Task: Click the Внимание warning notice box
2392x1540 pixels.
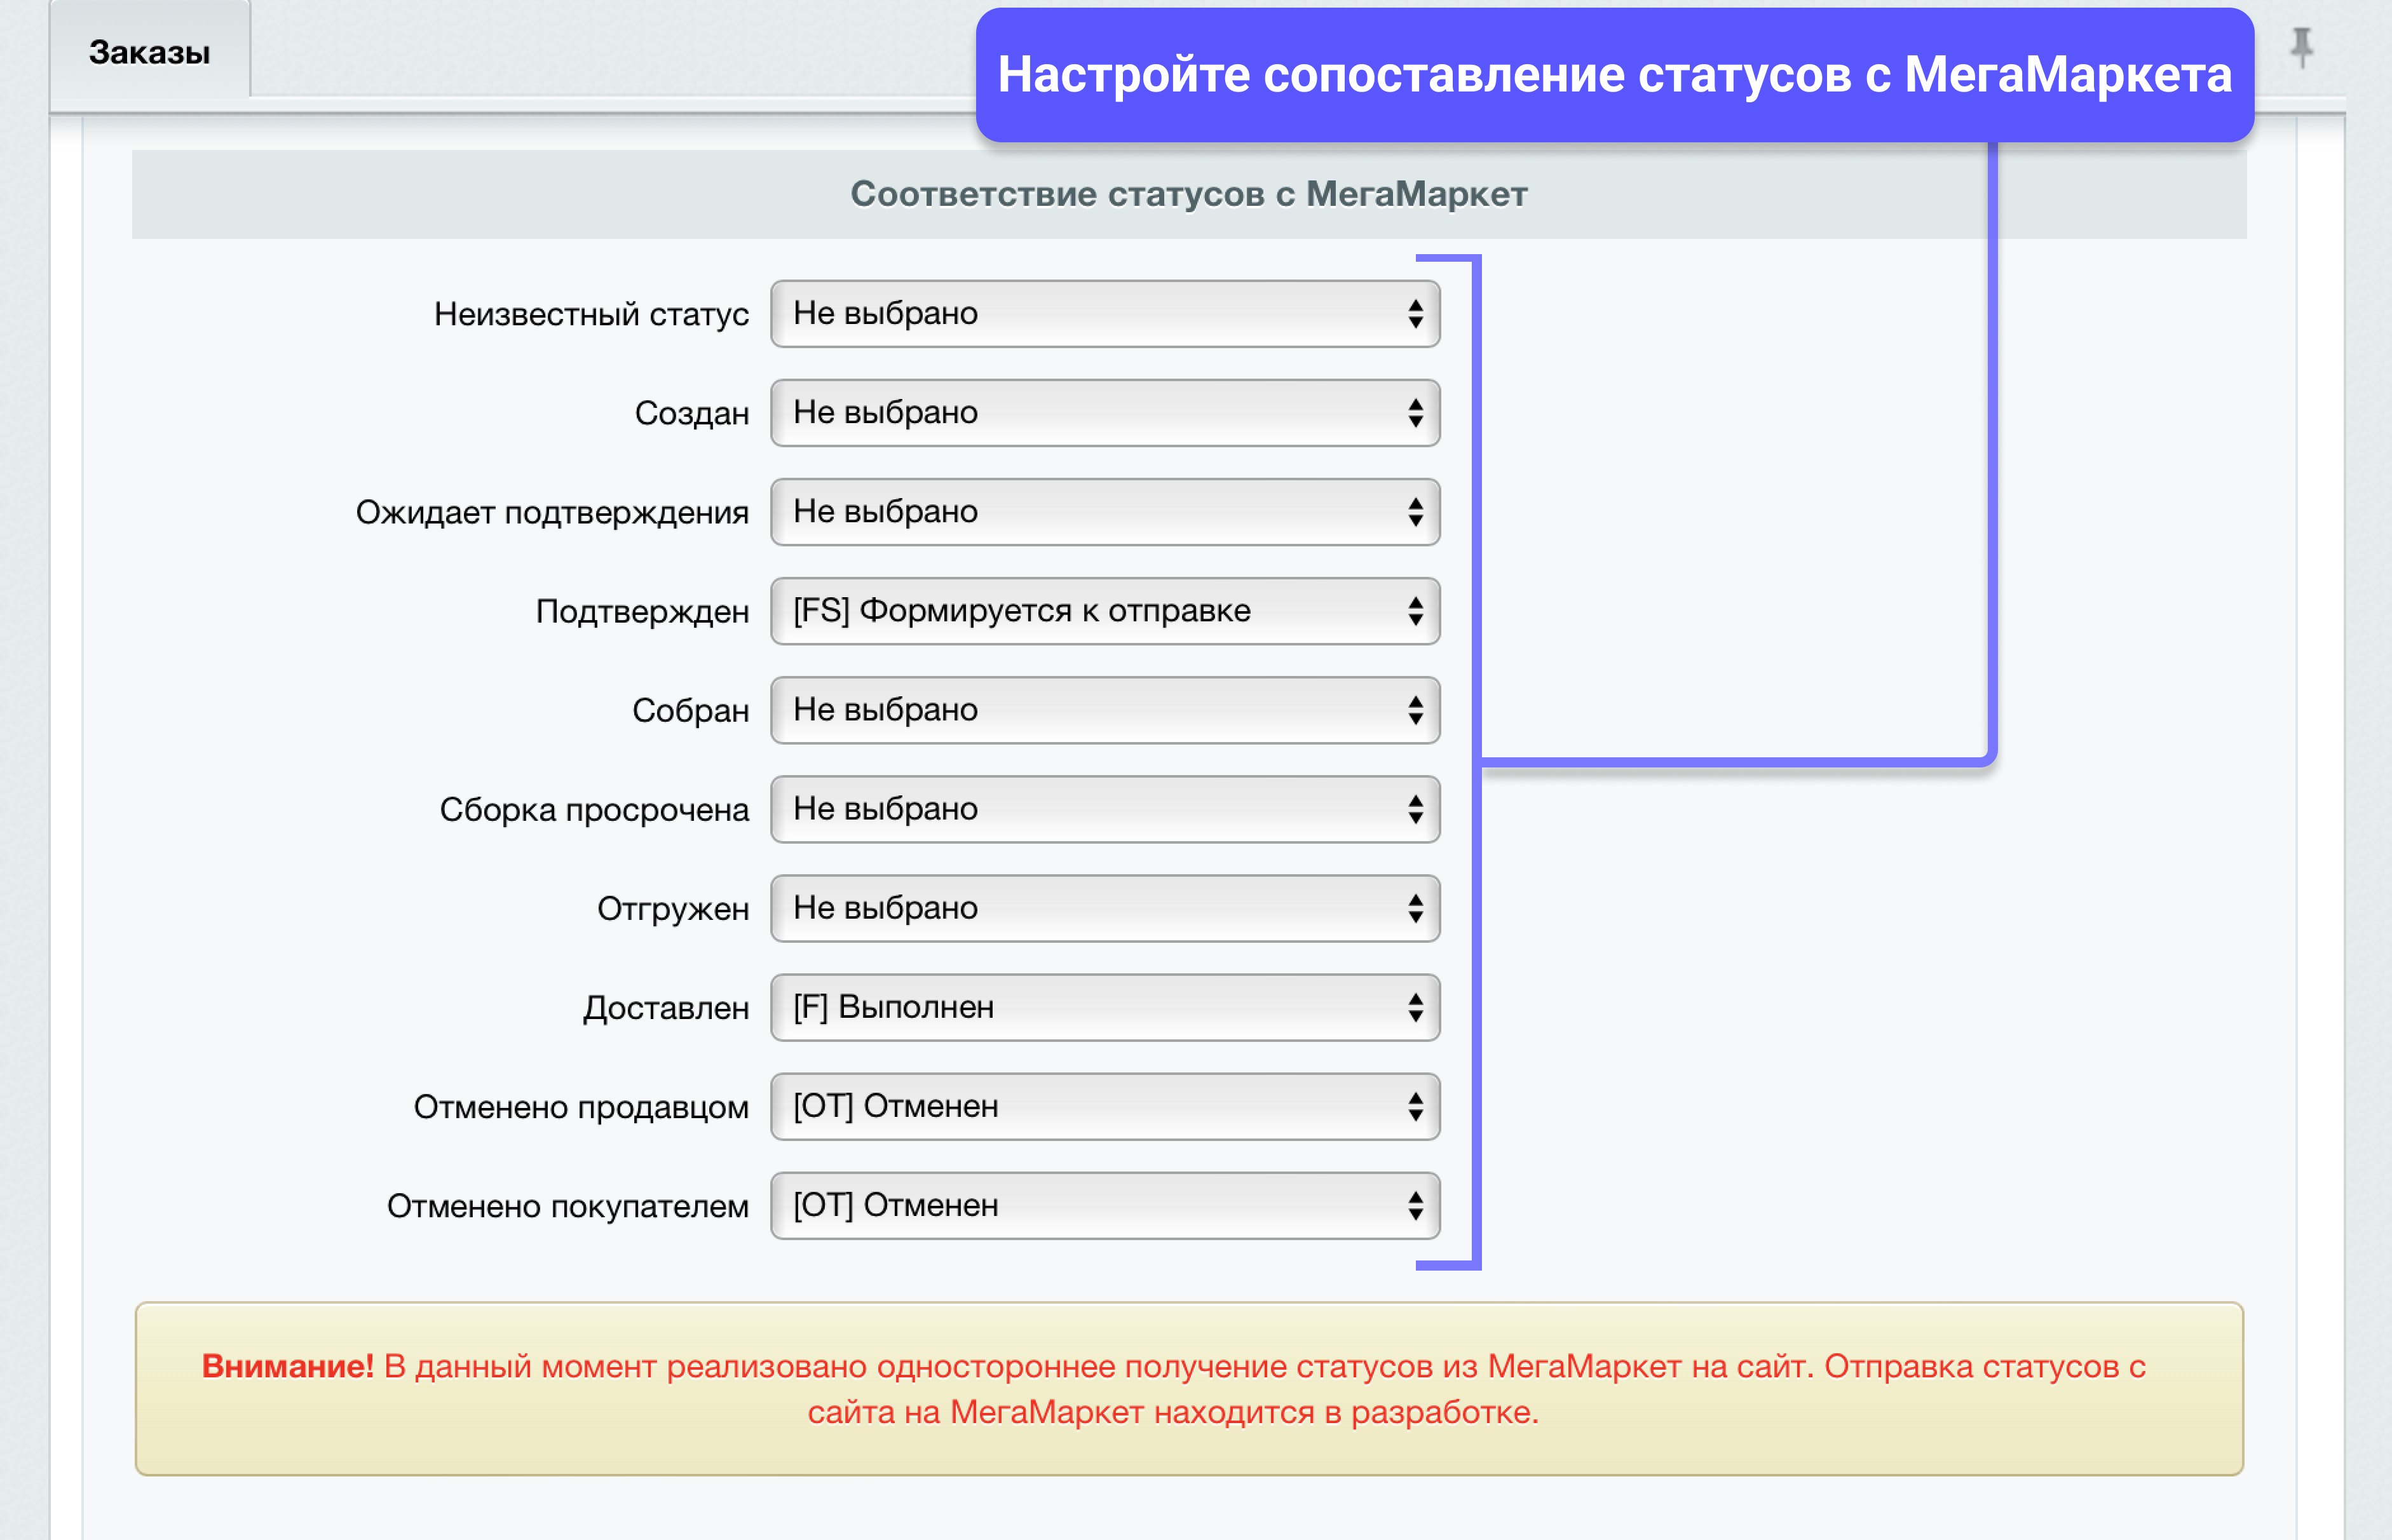Action: tap(1188, 1388)
